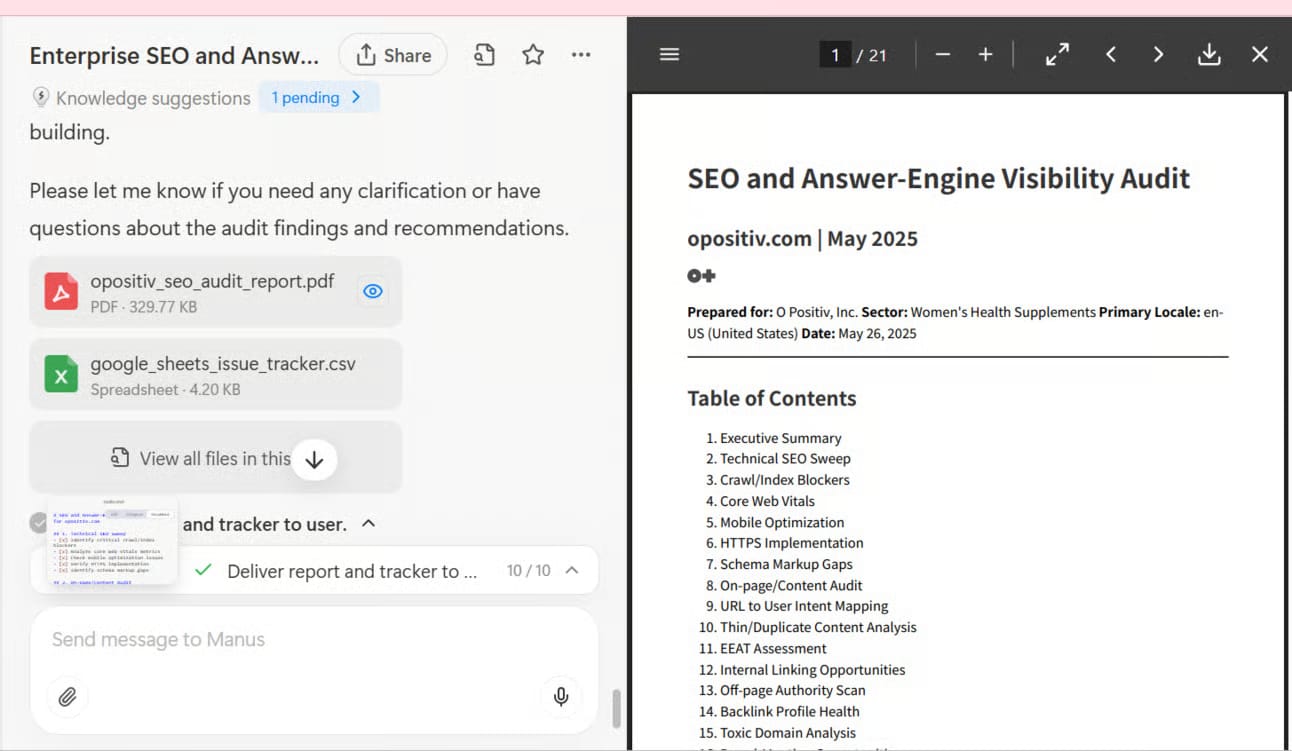1292x751 pixels.
Task: Toggle preview eye for the PDF report
Action: tap(373, 292)
